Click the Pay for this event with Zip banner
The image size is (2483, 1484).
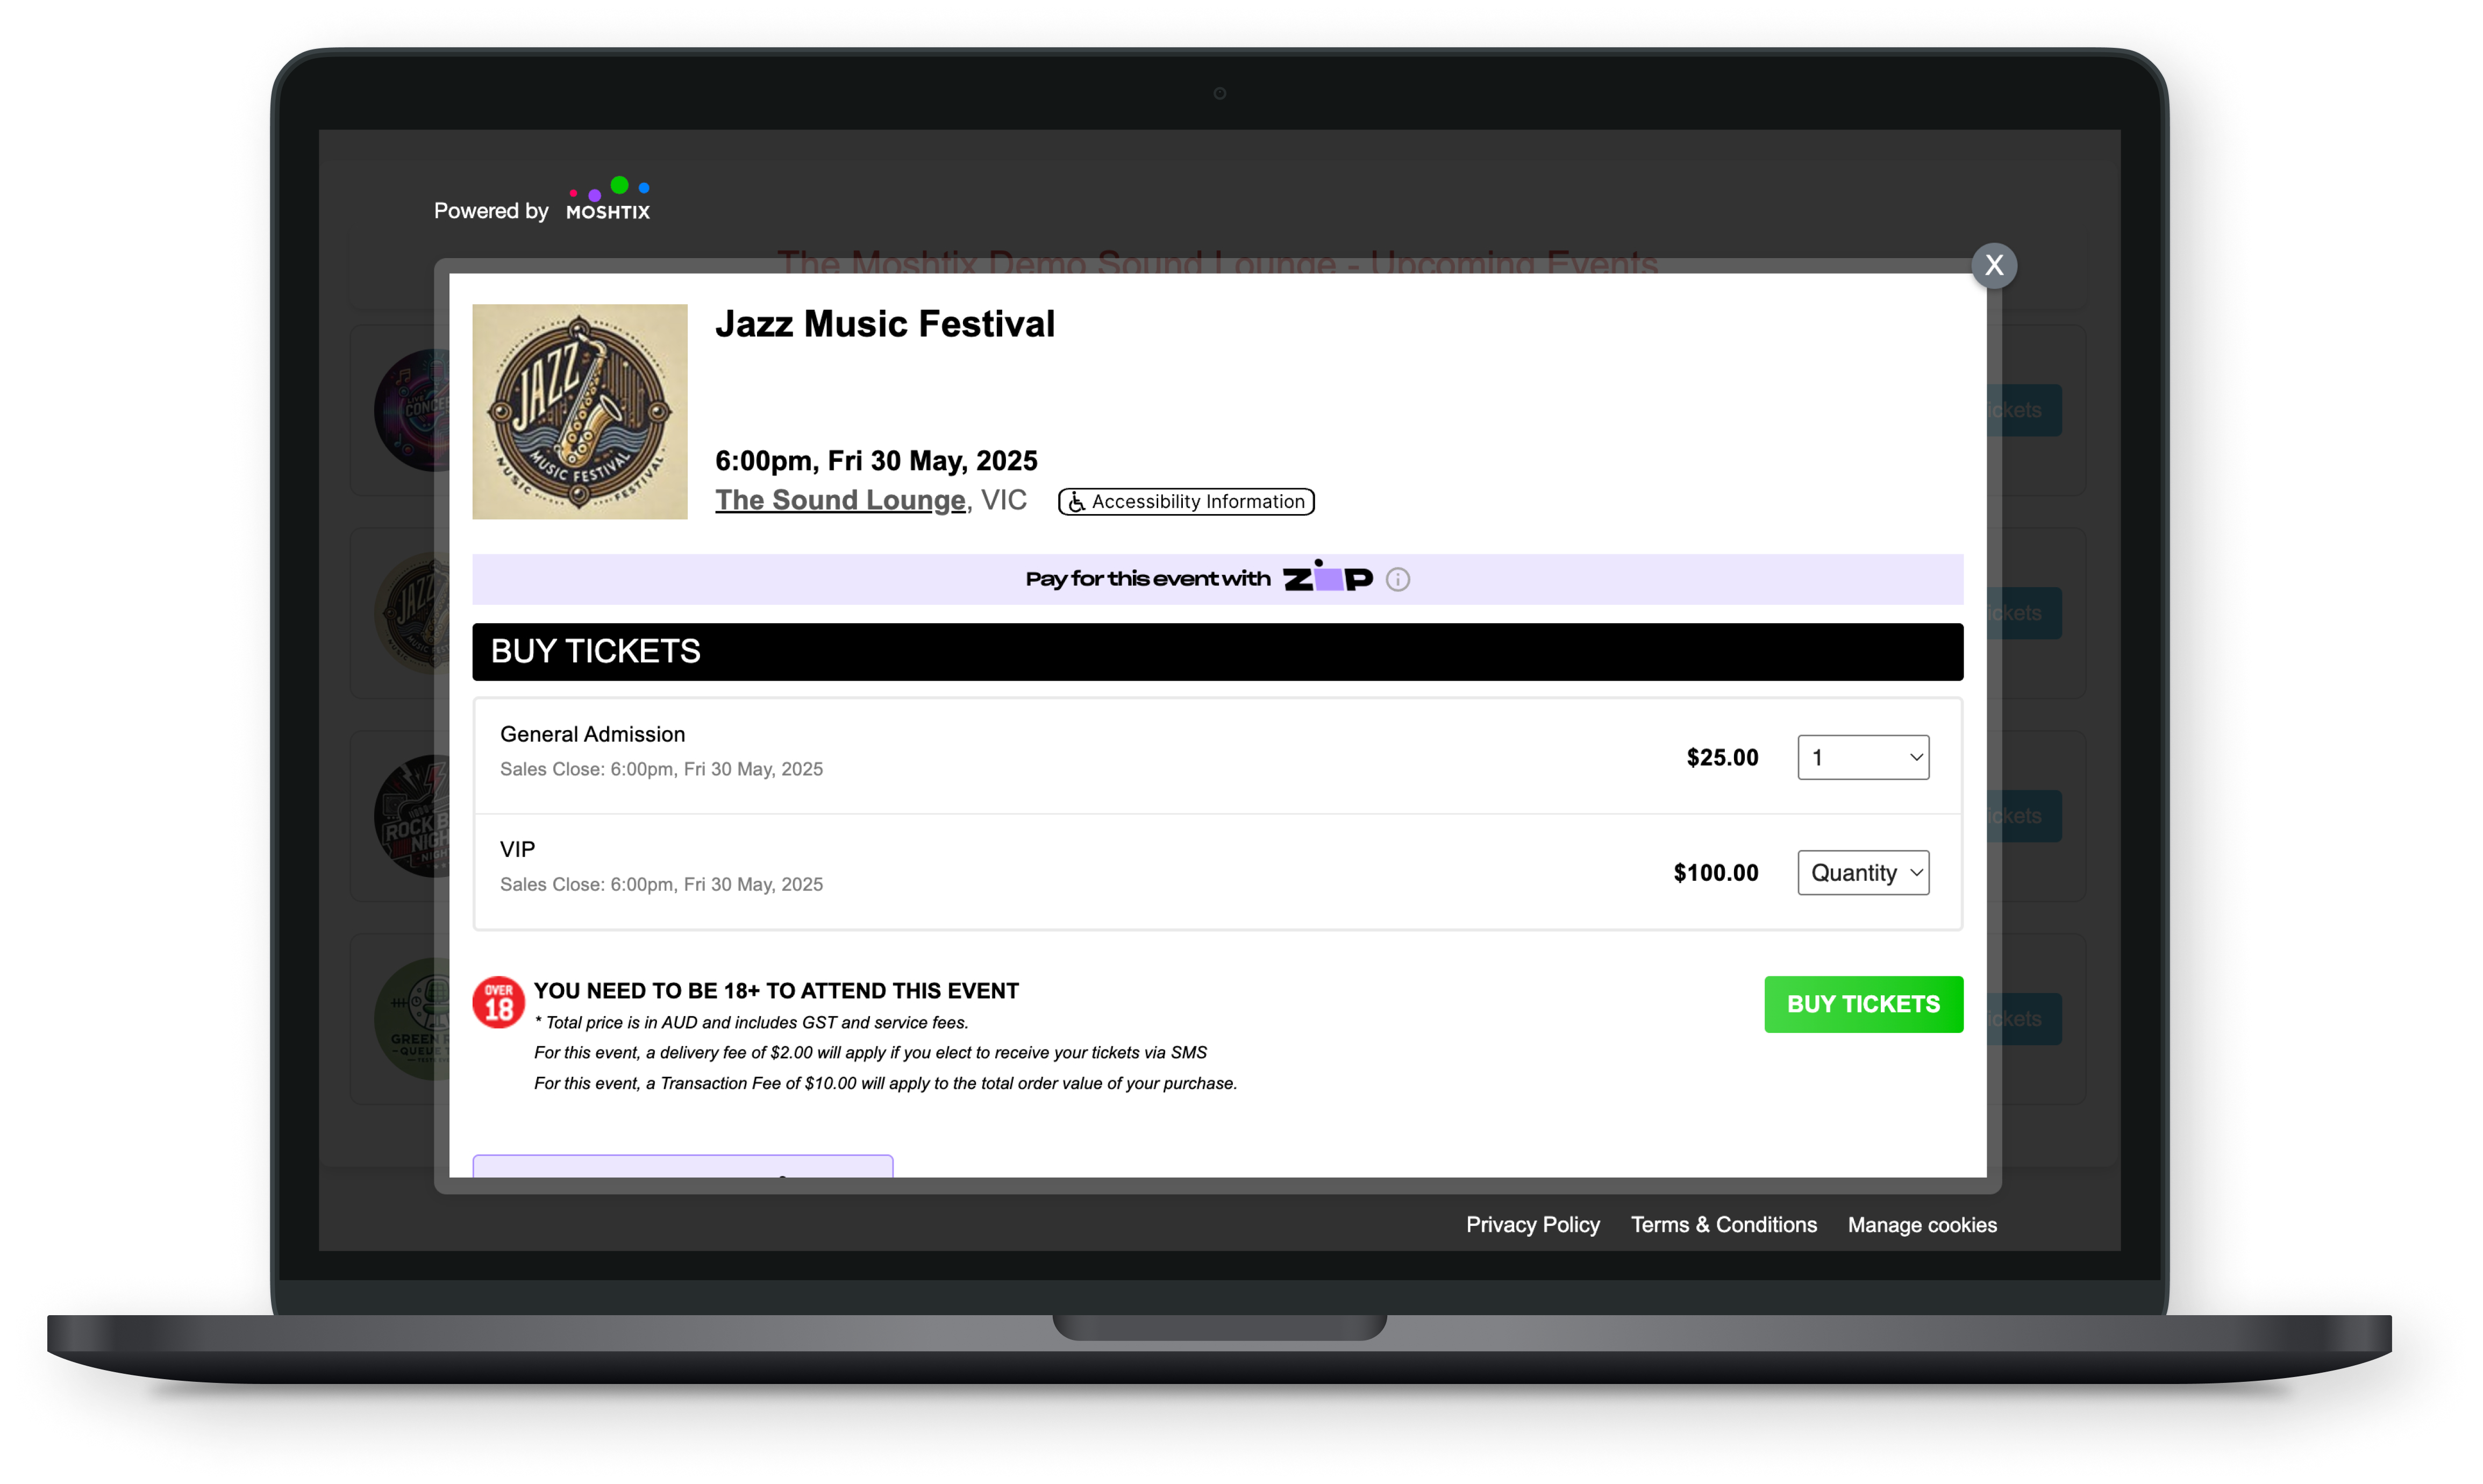[1217, 579]
